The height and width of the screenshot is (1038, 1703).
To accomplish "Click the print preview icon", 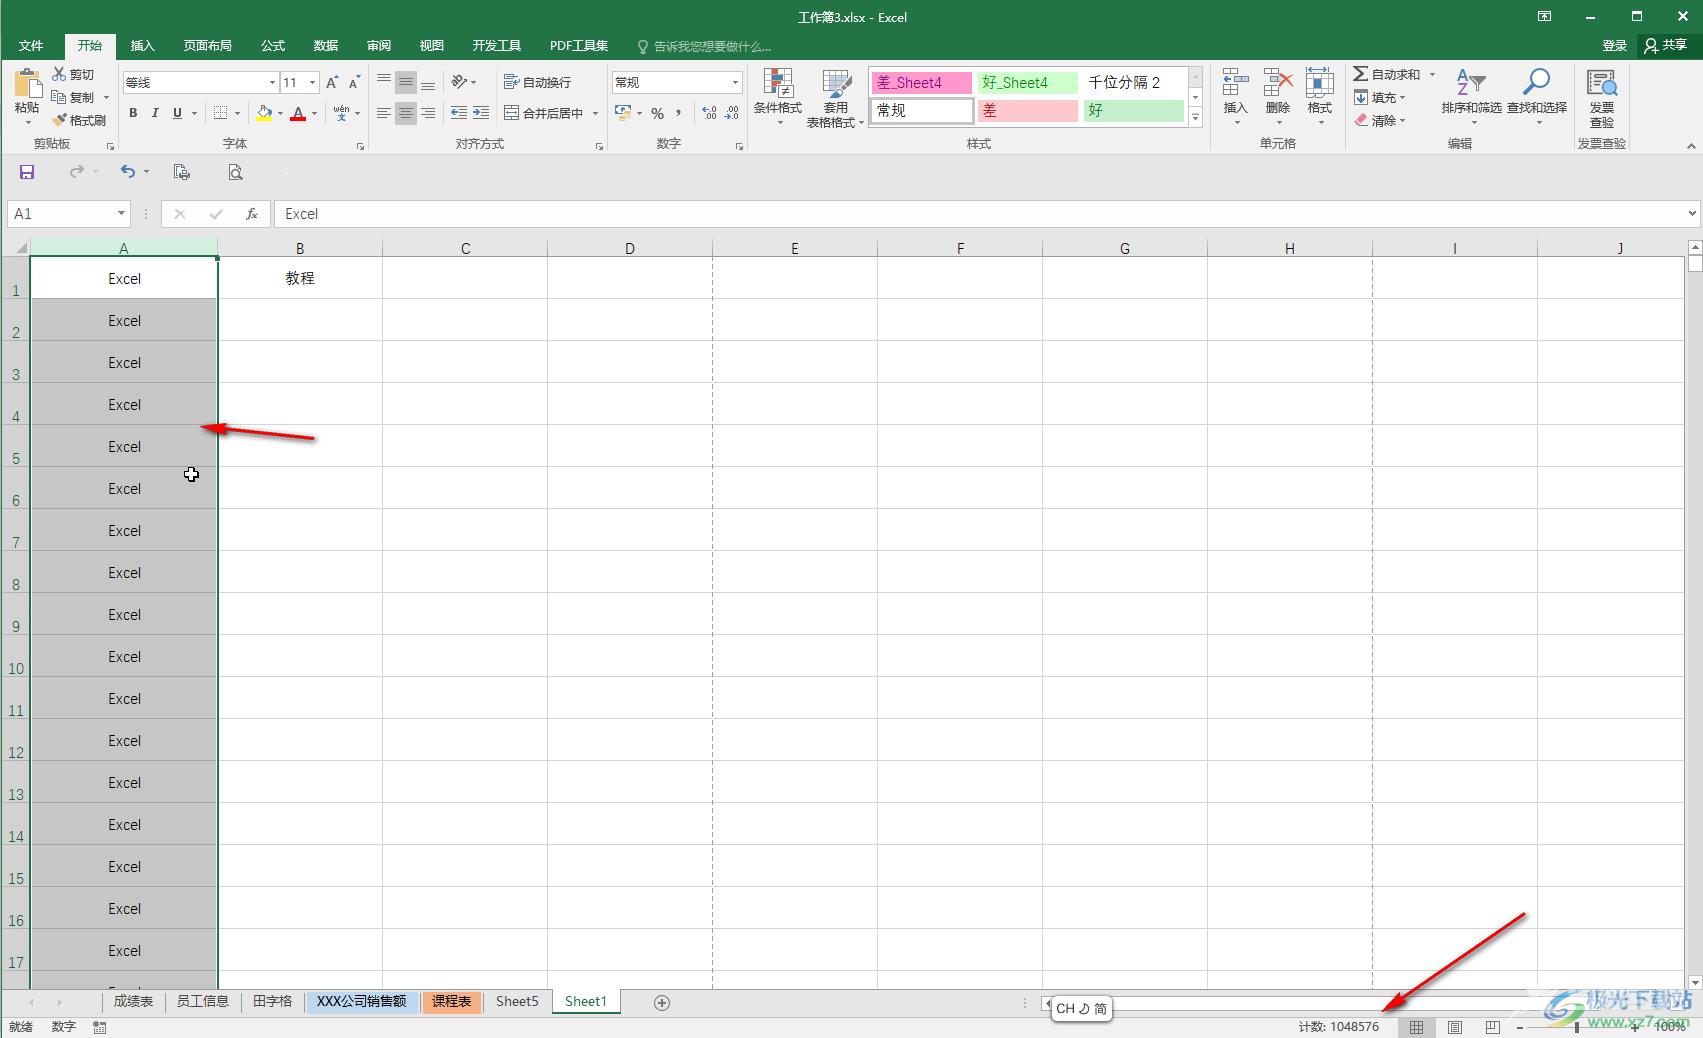I will [235, 172].
